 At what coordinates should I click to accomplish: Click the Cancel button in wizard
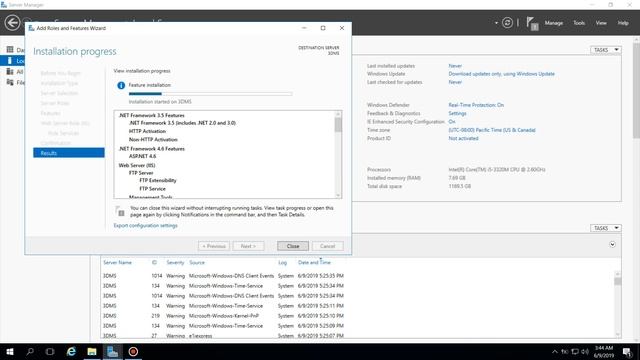[327, 246]
